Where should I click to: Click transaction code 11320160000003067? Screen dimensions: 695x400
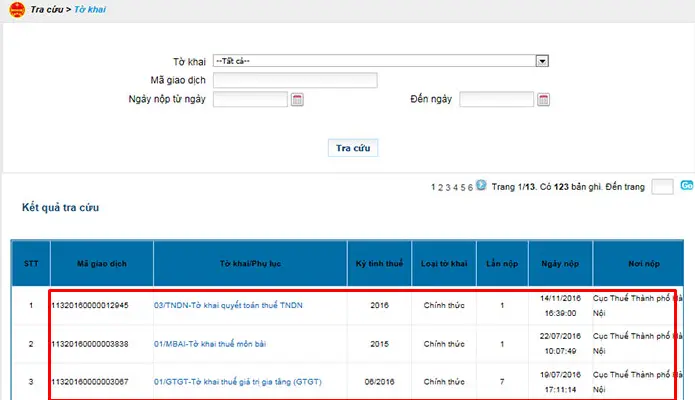[90, 382]
